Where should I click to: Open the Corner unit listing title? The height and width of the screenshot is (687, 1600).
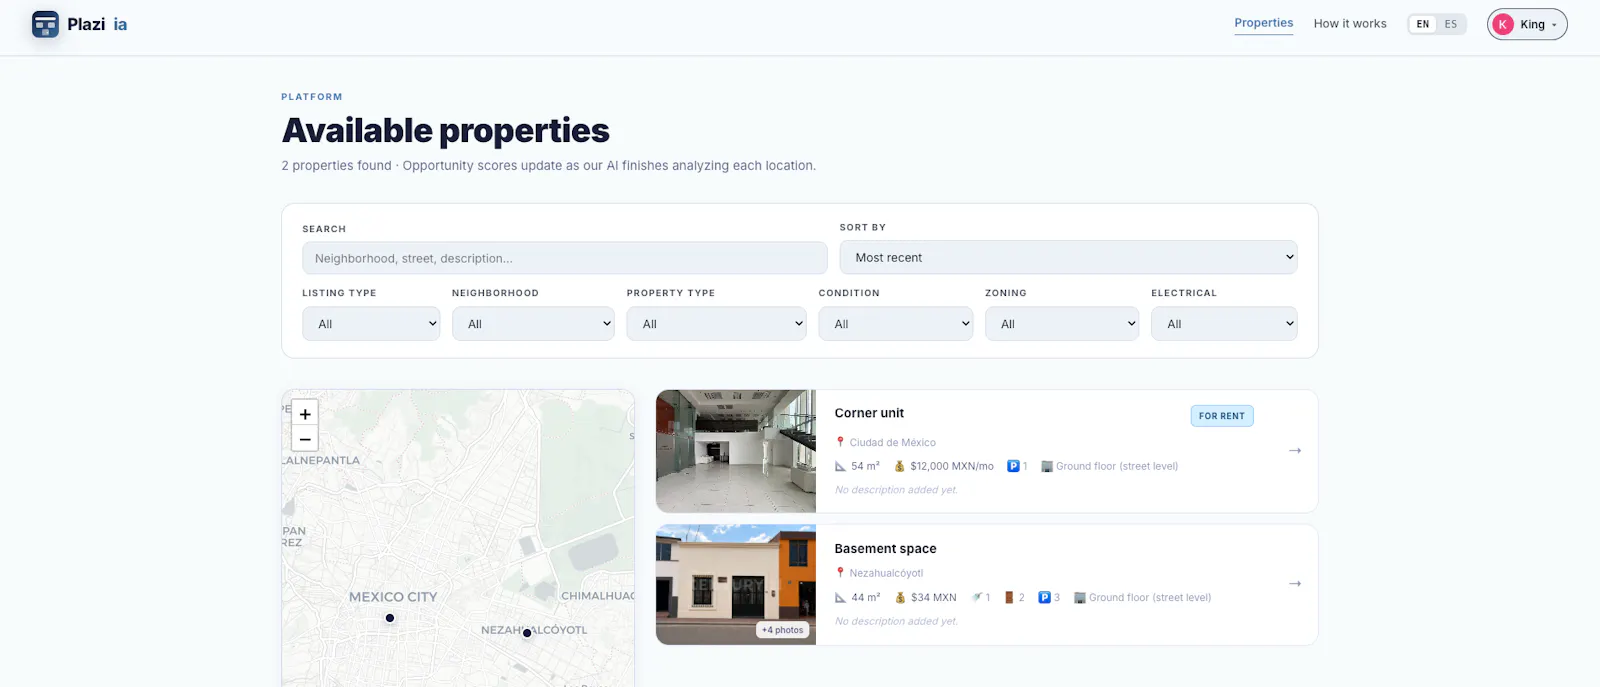pyautogui.click(x=869, y=413)
